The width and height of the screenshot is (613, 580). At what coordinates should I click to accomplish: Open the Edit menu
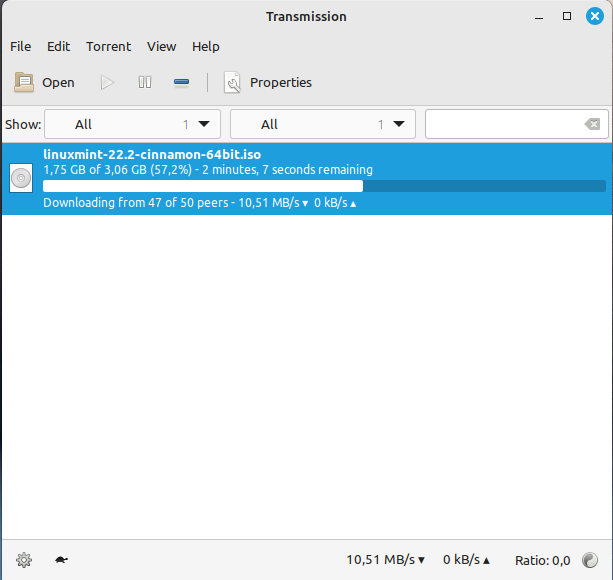point(58,47)
